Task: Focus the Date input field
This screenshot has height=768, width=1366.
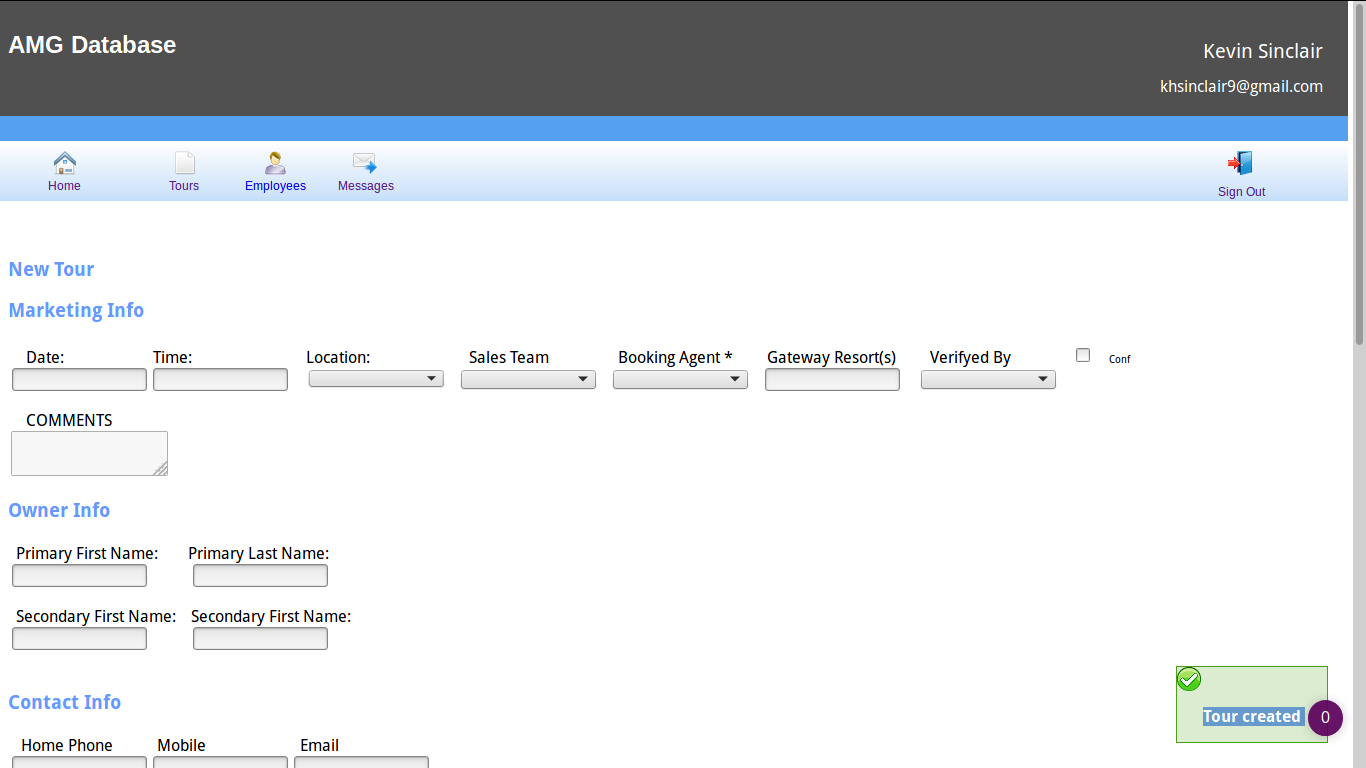Action: coord(79,380)
